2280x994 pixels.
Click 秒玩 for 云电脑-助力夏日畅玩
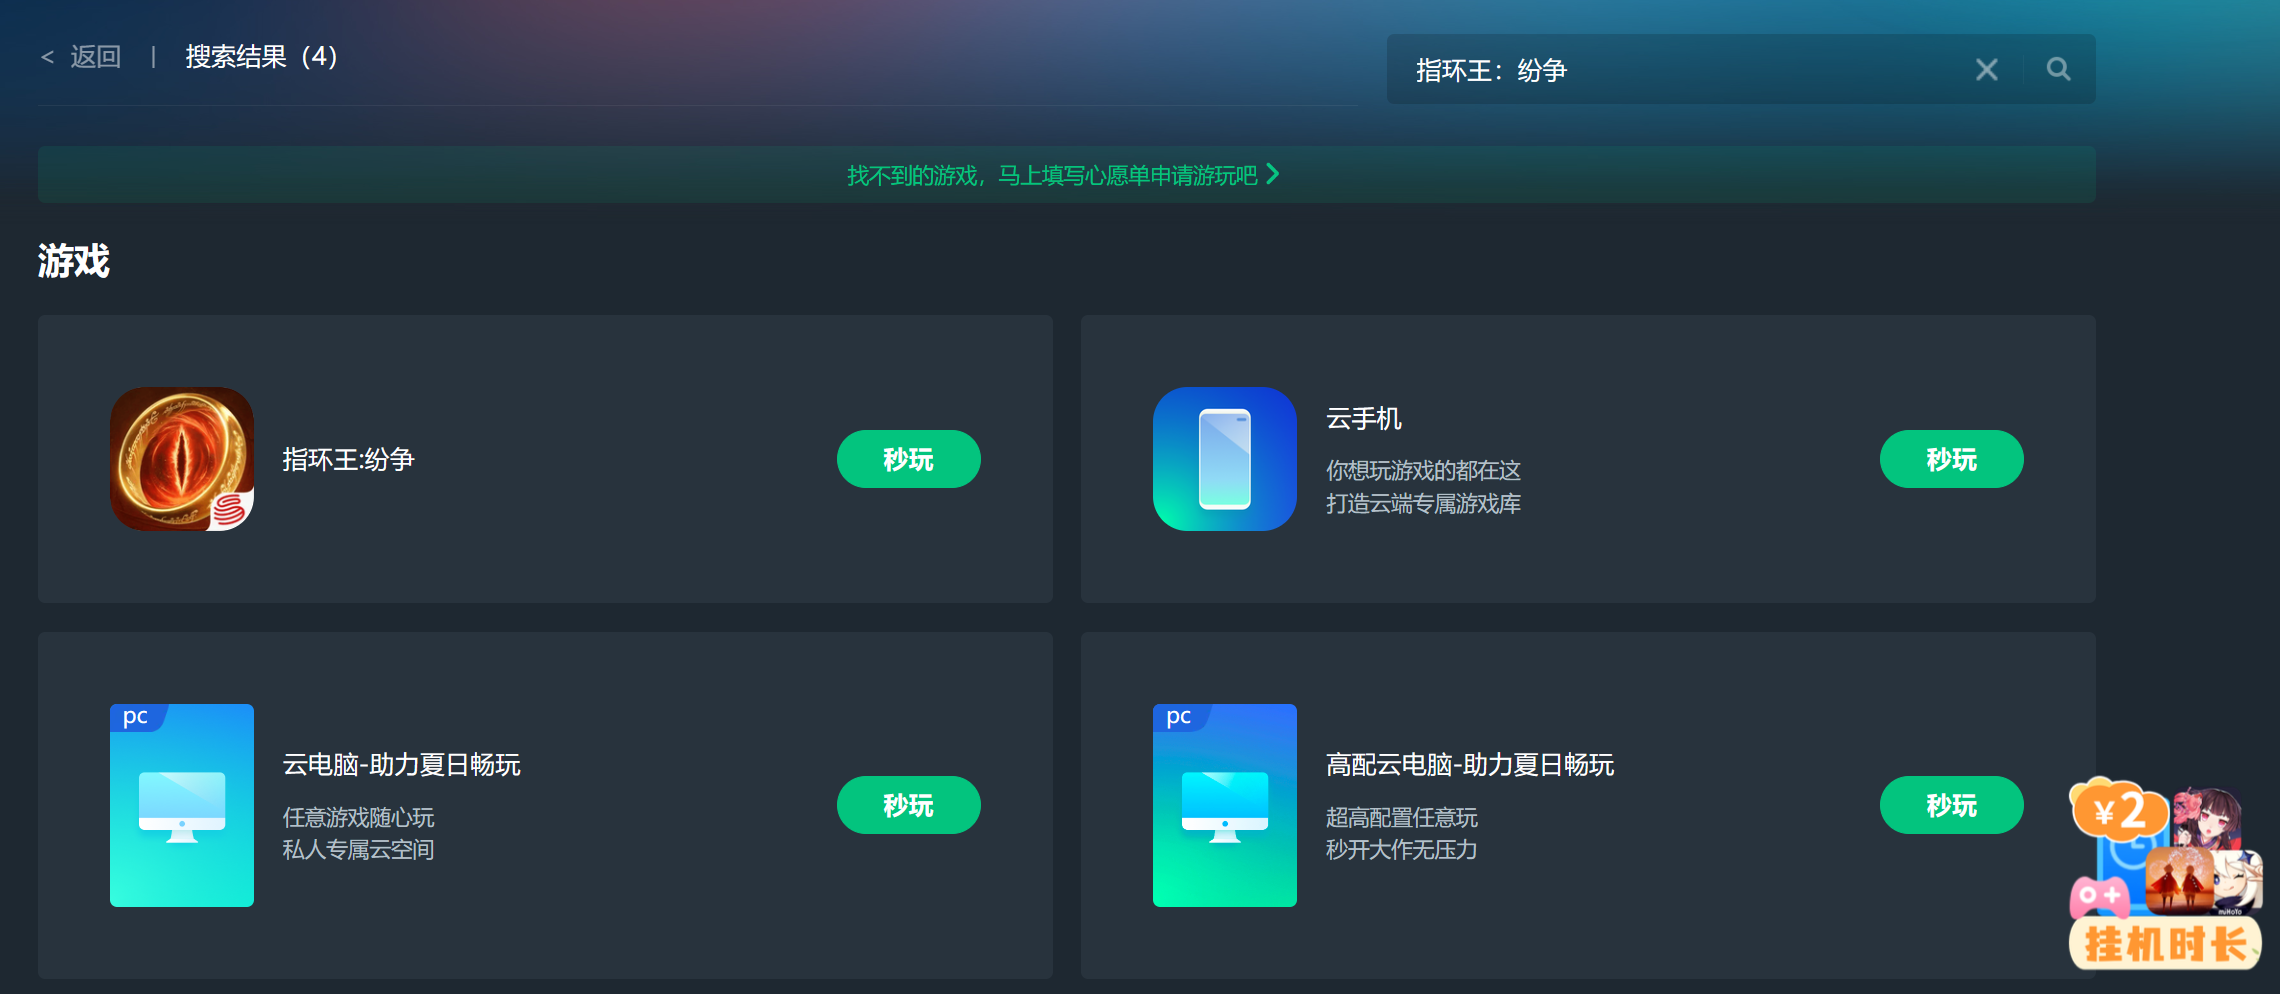(x=908, y=805)
